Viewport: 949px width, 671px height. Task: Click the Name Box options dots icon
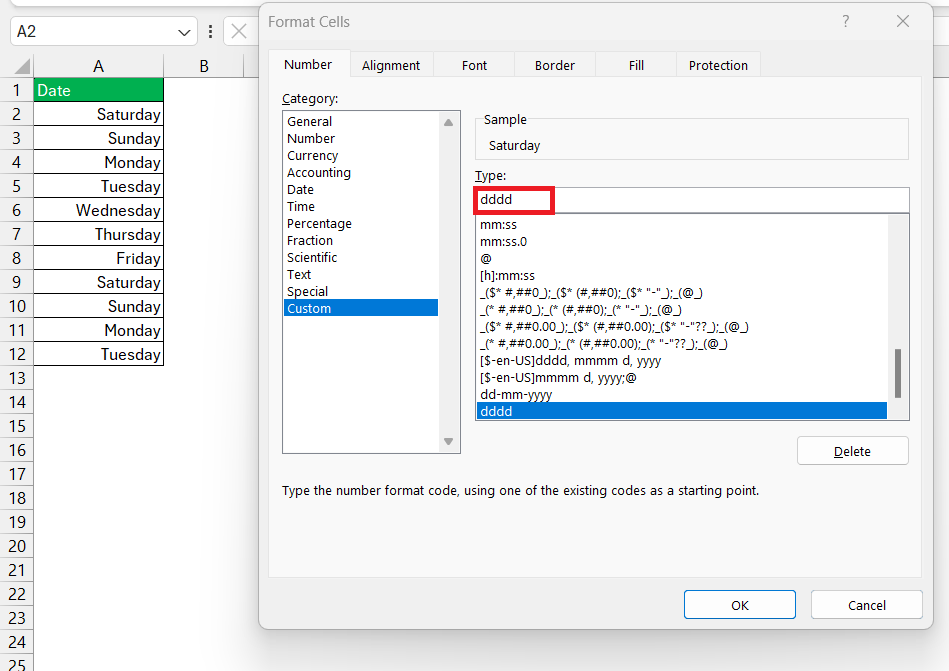click(x=210, y=31)
